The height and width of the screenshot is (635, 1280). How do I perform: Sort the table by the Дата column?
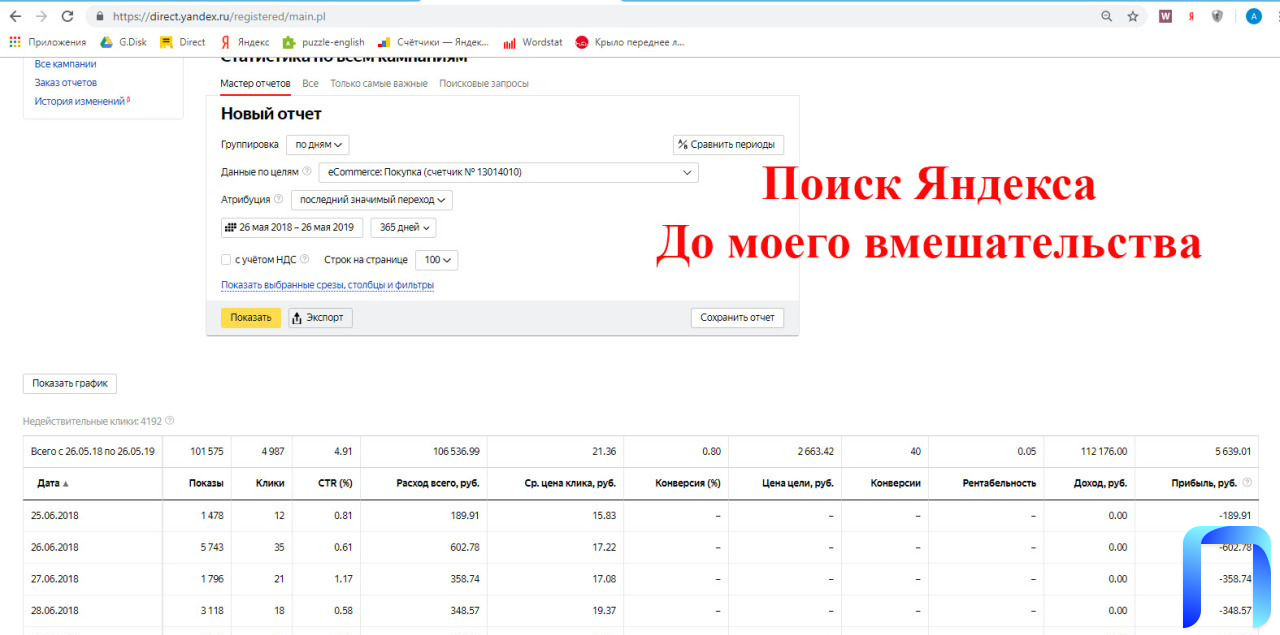(53, 483)
